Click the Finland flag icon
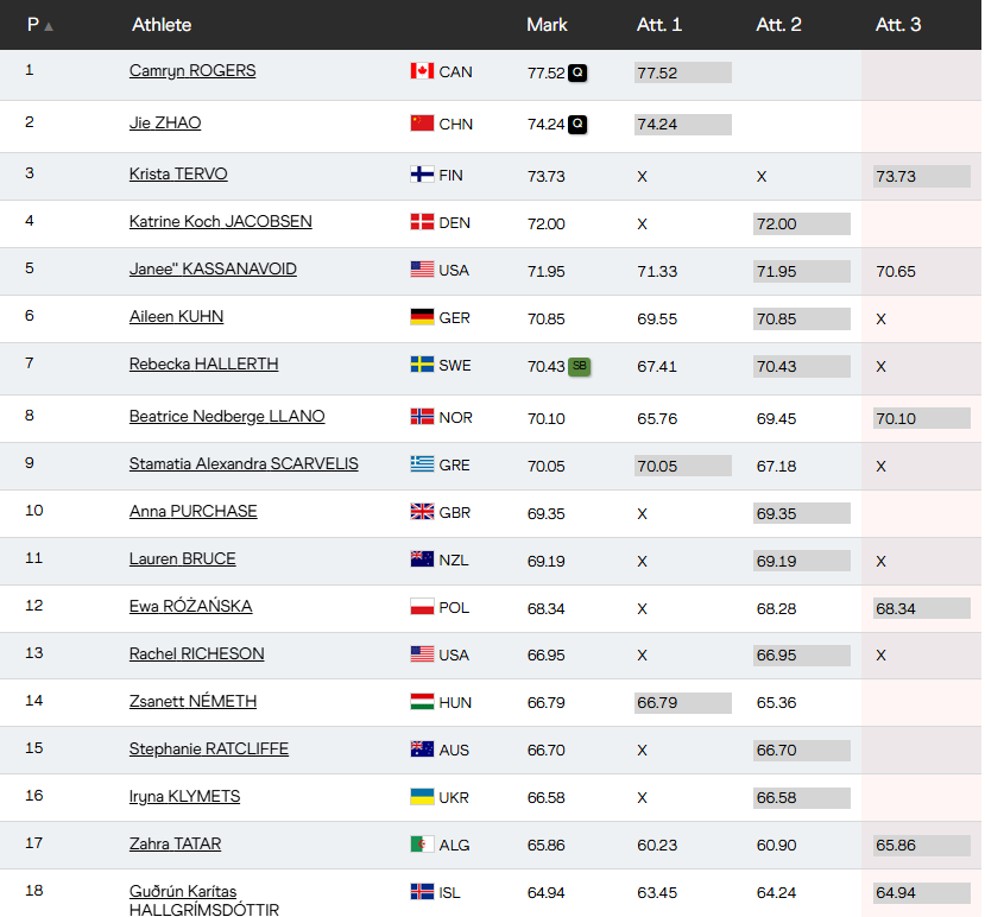Viewport: 985px width, 917px height. [421, 174]
